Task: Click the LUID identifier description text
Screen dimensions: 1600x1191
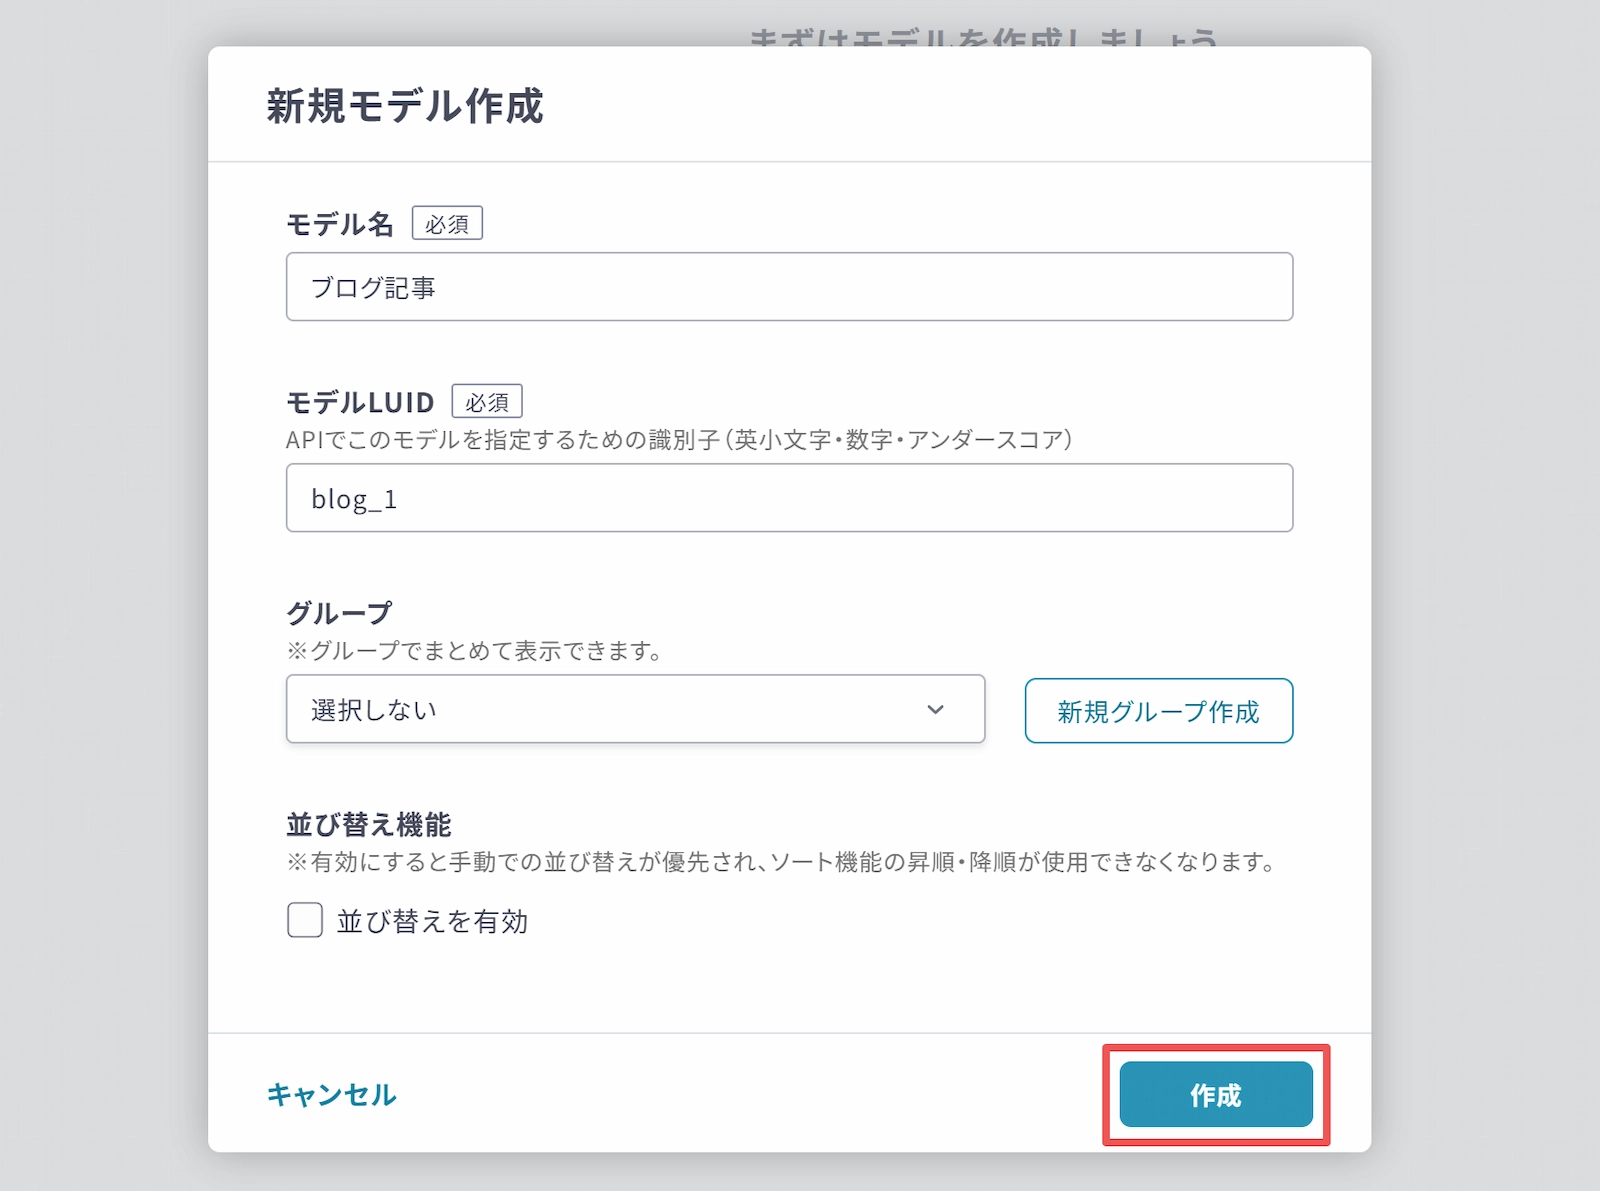Action: tap(678, 440)
